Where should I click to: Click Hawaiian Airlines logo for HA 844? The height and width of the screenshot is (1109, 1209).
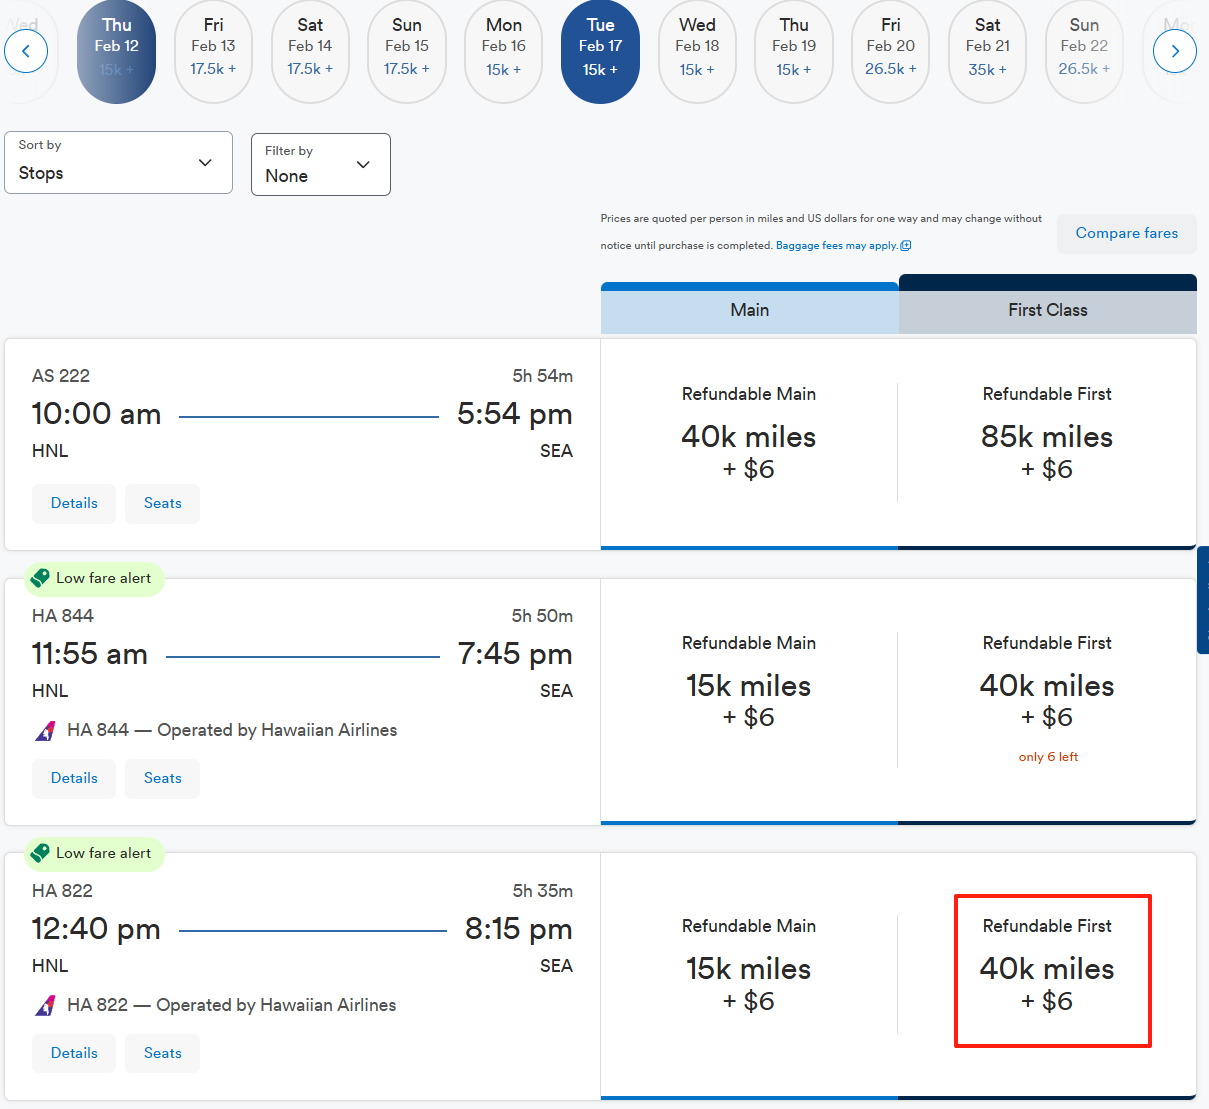click(x=45, y=731)
